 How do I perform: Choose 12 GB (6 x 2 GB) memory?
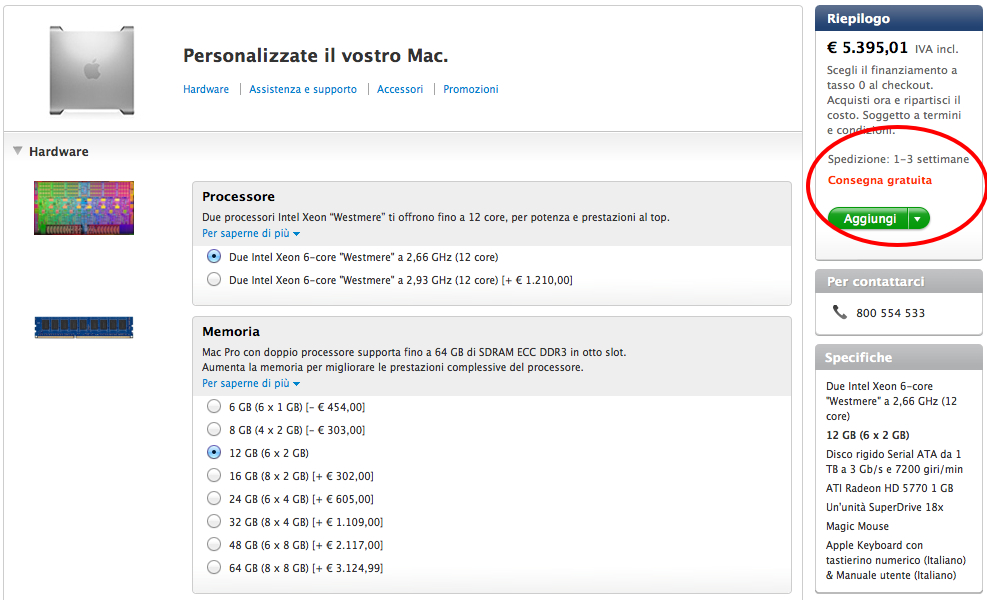pyautogui.click(x=214, y=453)
